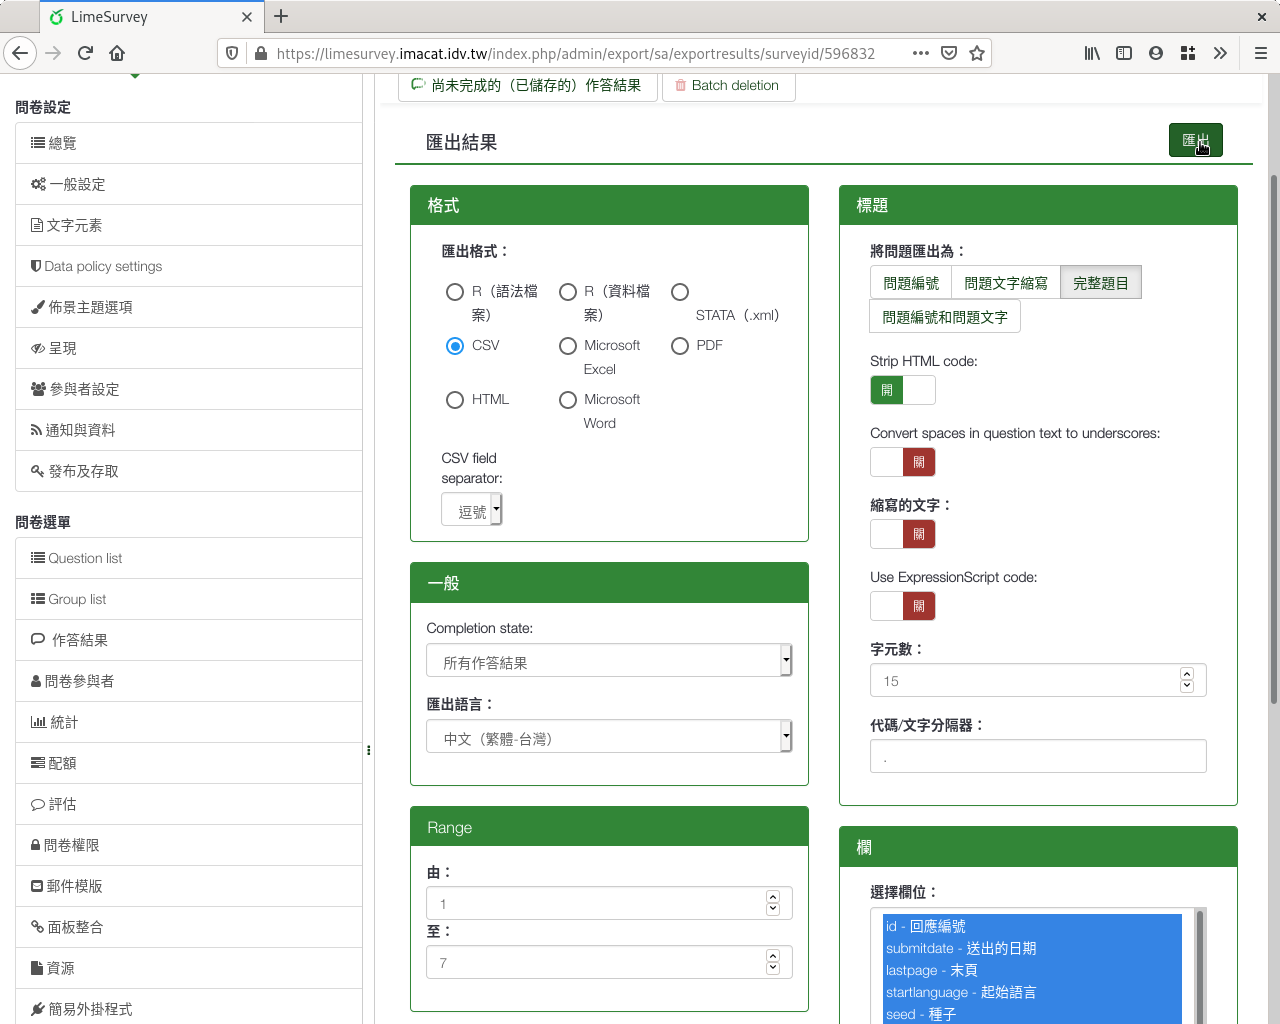
Task: Open Question list in sidebar
Action: [x=189, y=558]
